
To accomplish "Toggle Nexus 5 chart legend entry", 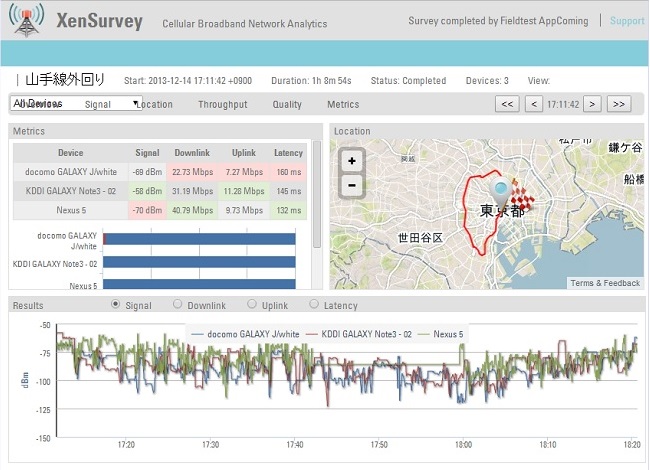I will point(440,334).
